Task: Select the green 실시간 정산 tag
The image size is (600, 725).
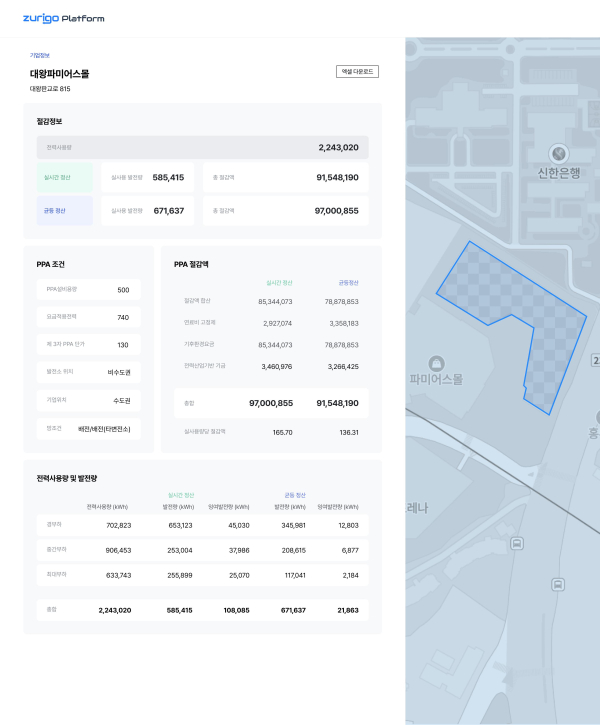Action: (x=58, y=178)
